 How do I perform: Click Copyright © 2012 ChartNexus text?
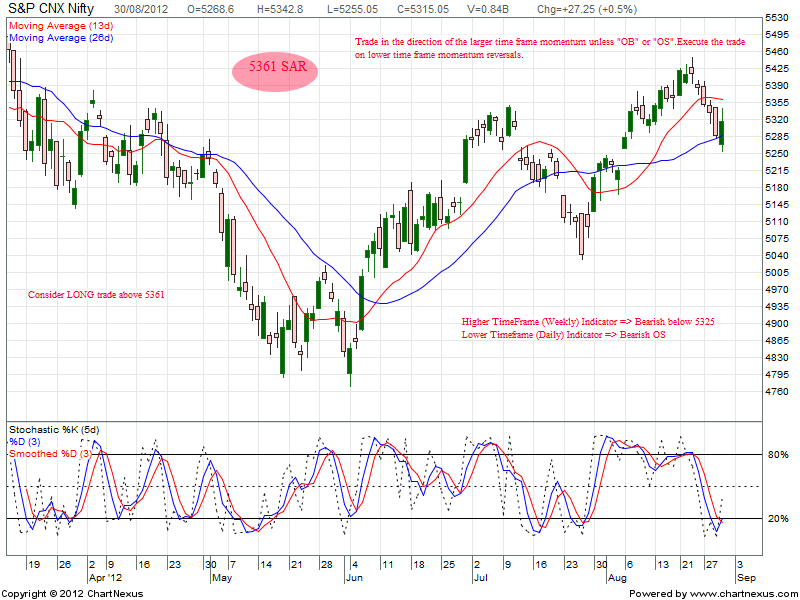pyautogui.click(x=72, y=594)
